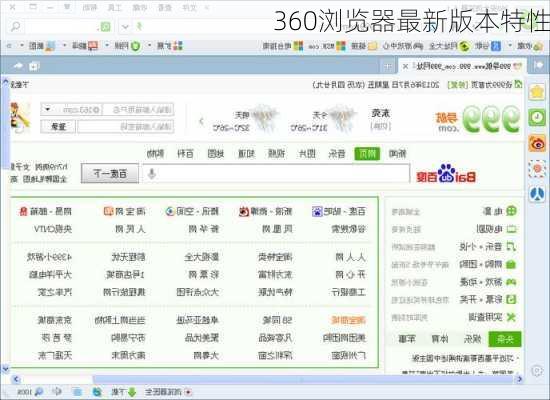Switch to the 军事 news tab
This screenshot has height=400, width=550.
tap(407, 339)
